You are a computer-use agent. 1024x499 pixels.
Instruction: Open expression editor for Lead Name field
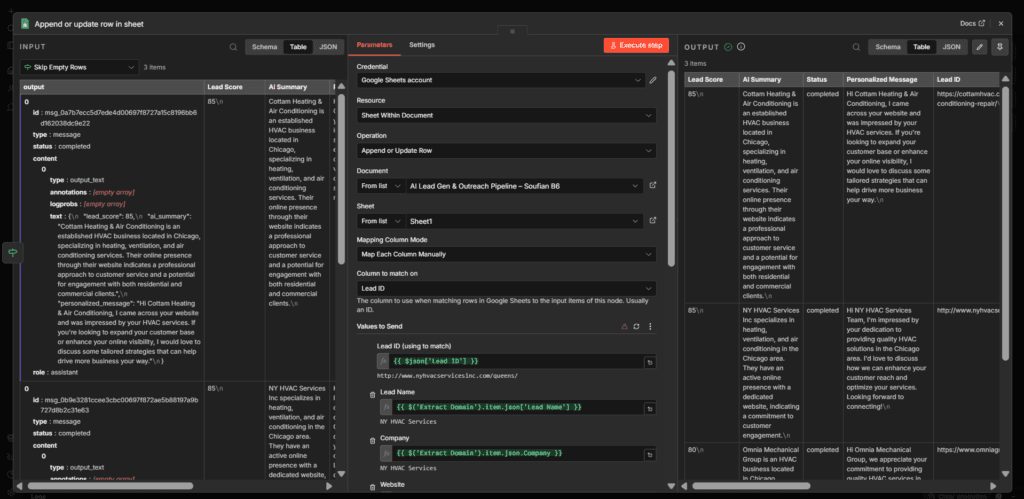tap(650, 408)
